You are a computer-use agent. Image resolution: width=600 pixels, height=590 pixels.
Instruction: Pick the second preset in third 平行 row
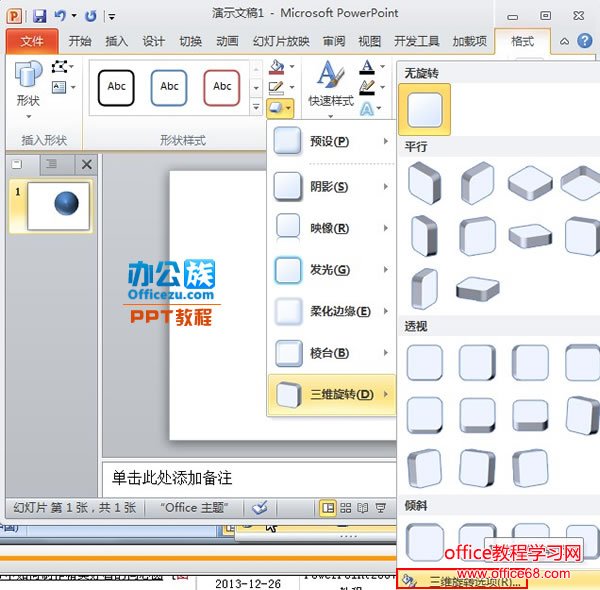click(x=477, y=288)
